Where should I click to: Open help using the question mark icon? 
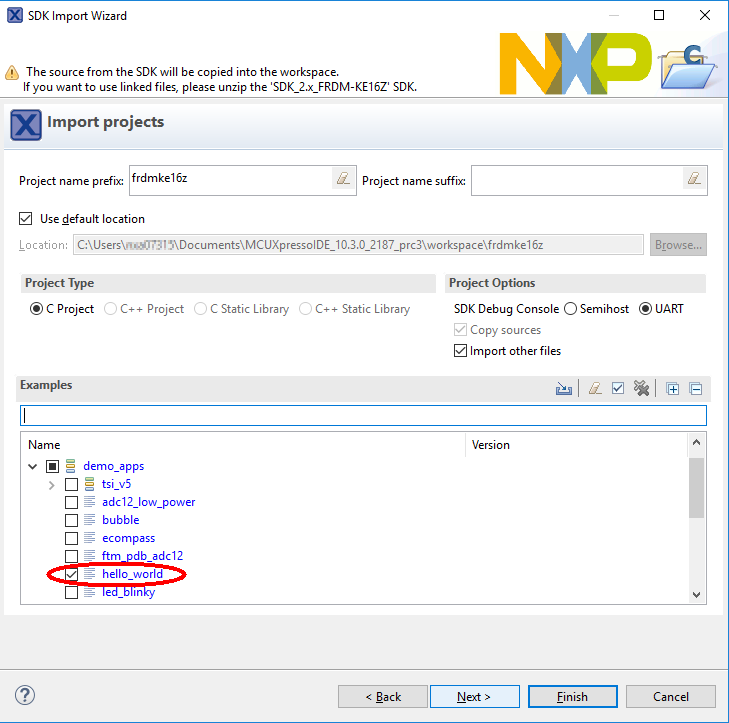point(26,696)
